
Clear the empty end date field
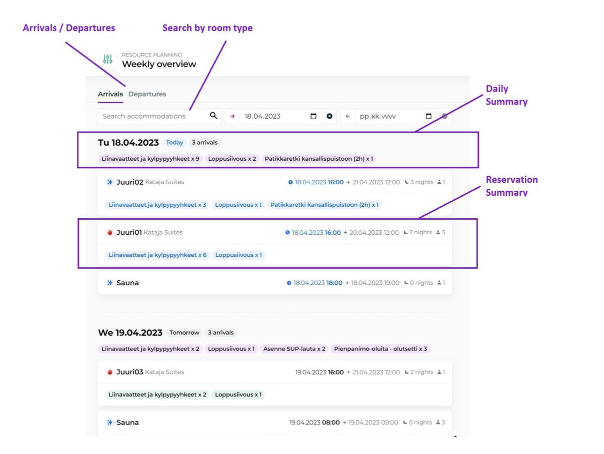pyautogui.click(x=445, y=116)
